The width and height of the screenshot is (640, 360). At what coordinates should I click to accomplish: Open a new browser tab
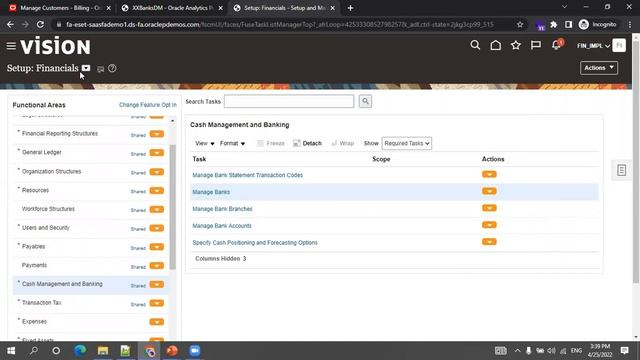point(350,8)
